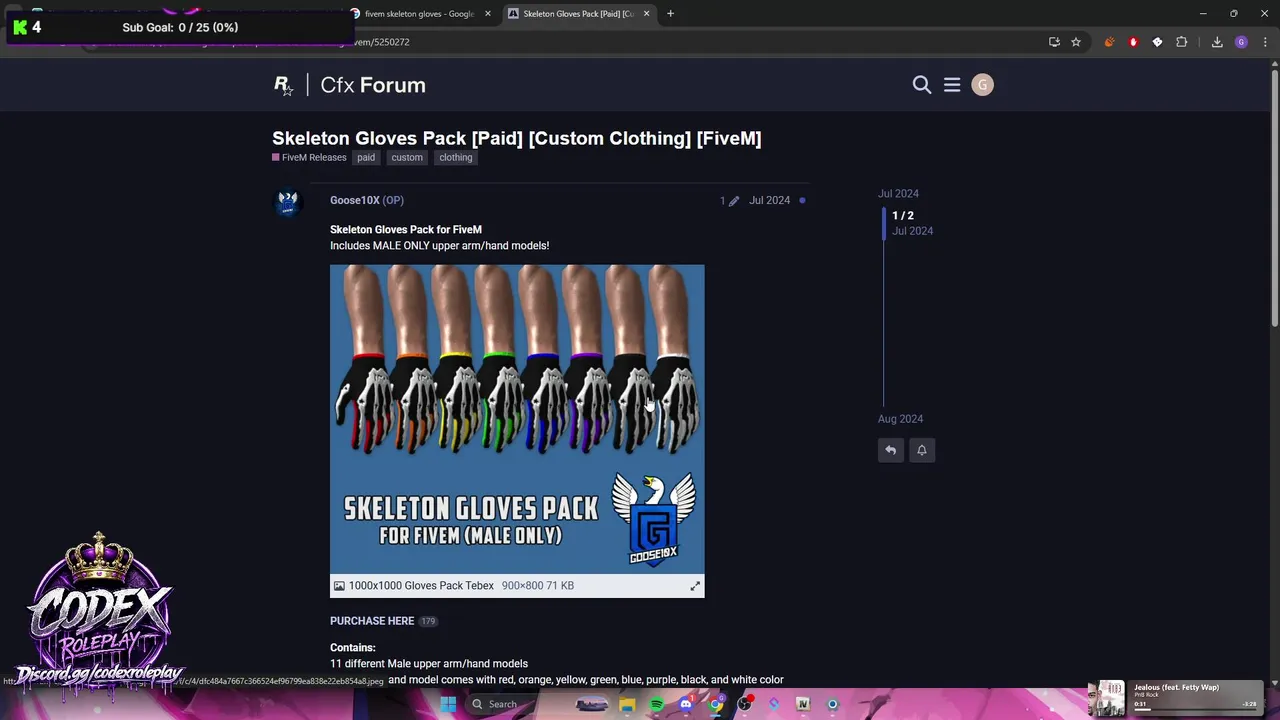Open the browser downloads icon
The height and width of the screenshot is (720, 1280).
1217,42
